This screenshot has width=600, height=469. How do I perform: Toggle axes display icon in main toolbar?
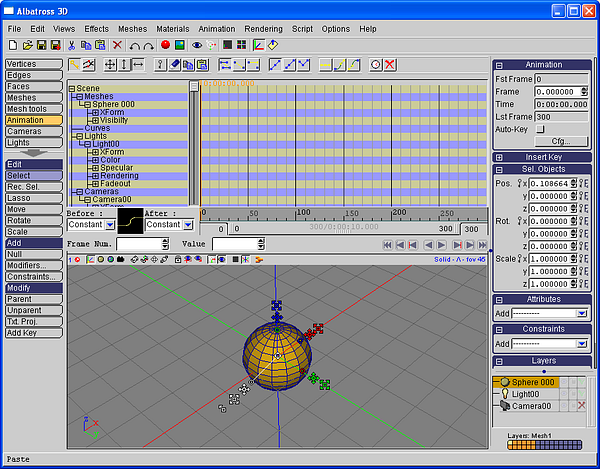259,45
